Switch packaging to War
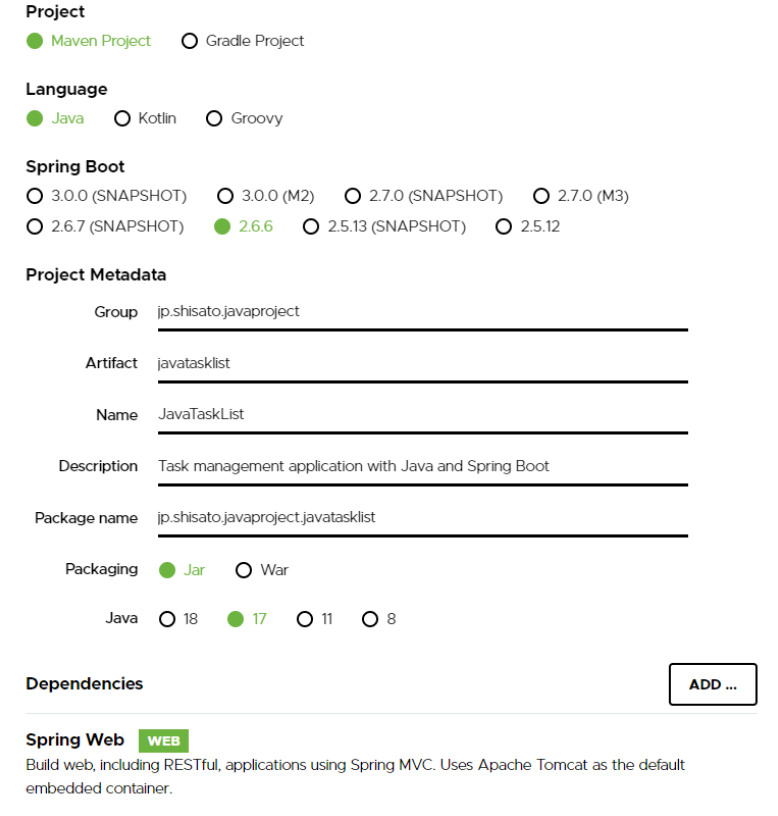 [243, 569]
